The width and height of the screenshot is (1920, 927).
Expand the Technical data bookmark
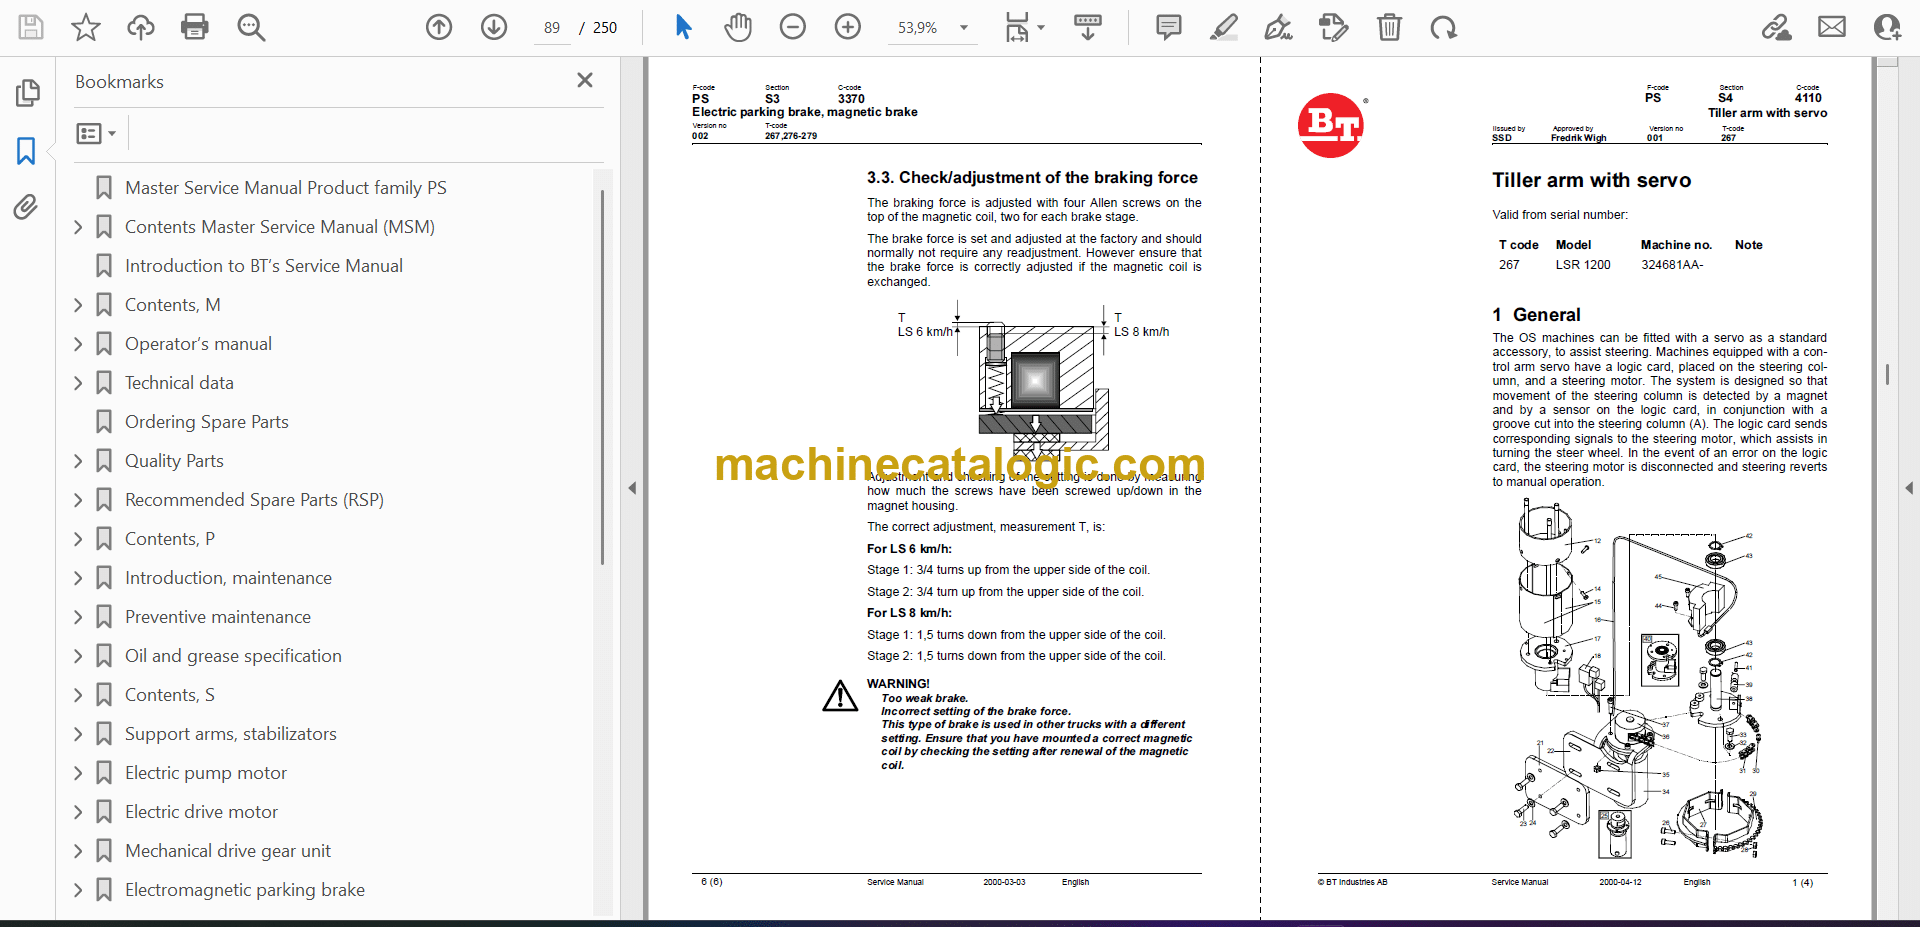click(x=78, y=383)
